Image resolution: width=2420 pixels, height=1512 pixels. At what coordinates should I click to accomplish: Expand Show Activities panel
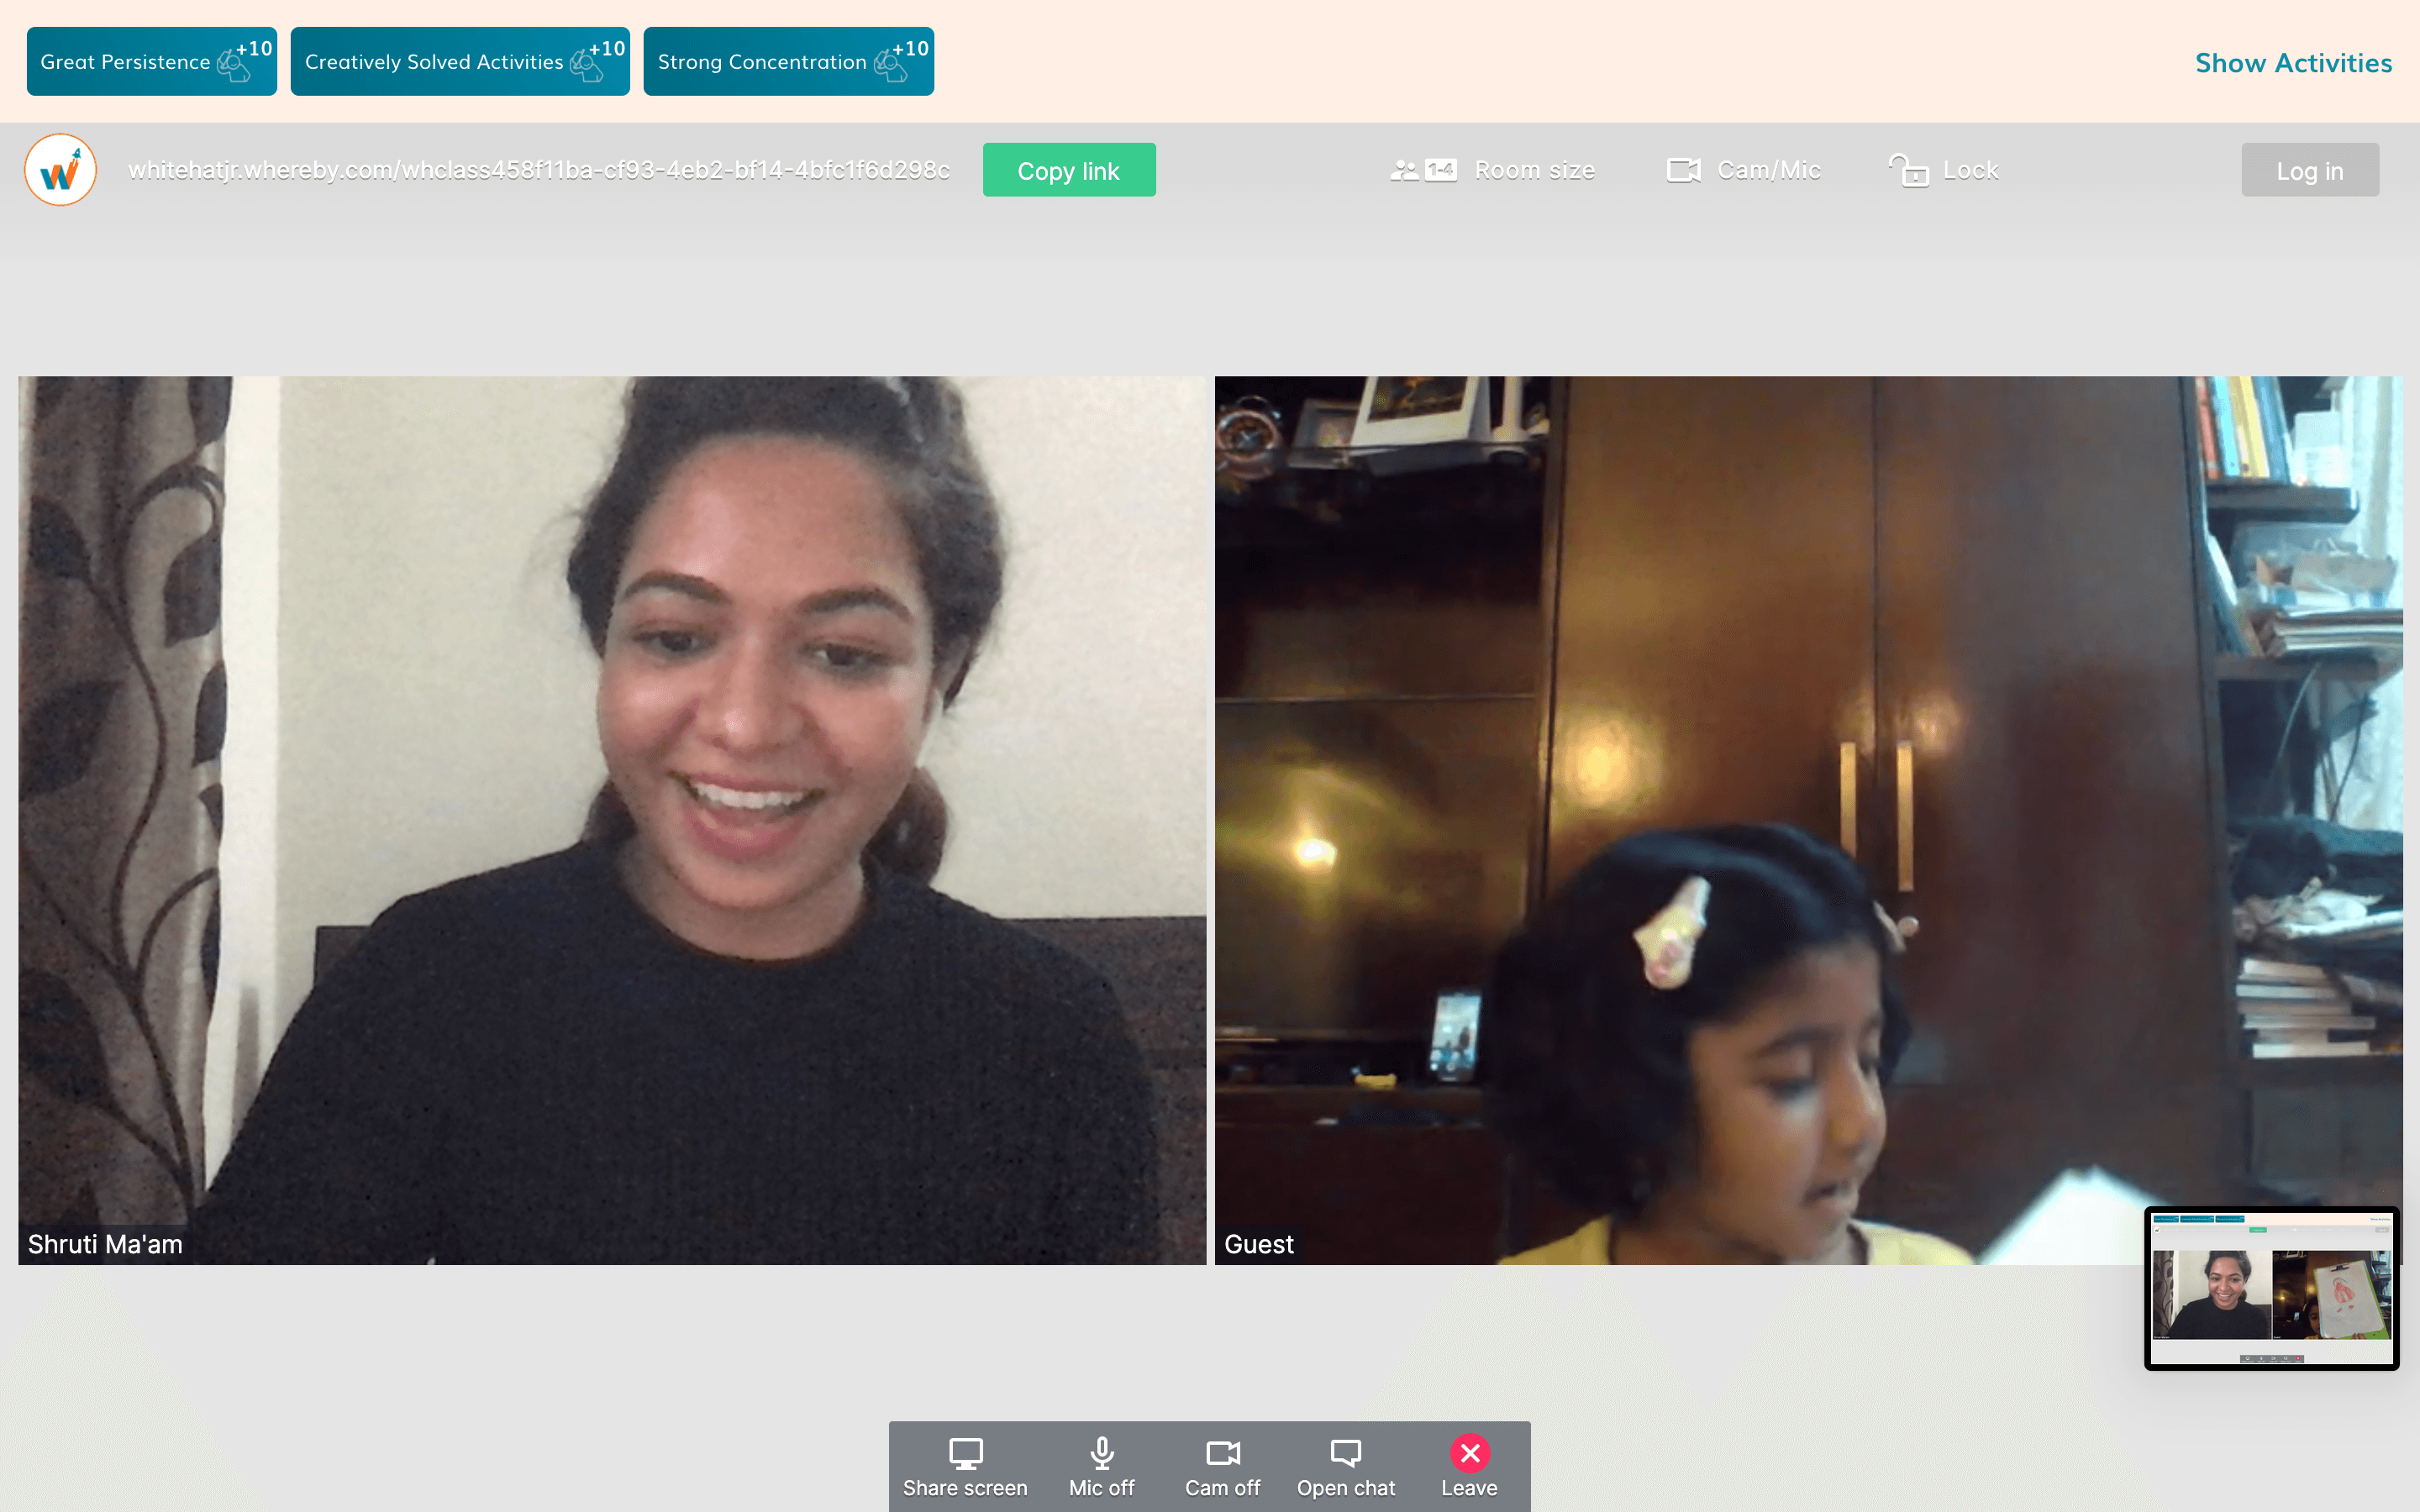coord(2292,63)
